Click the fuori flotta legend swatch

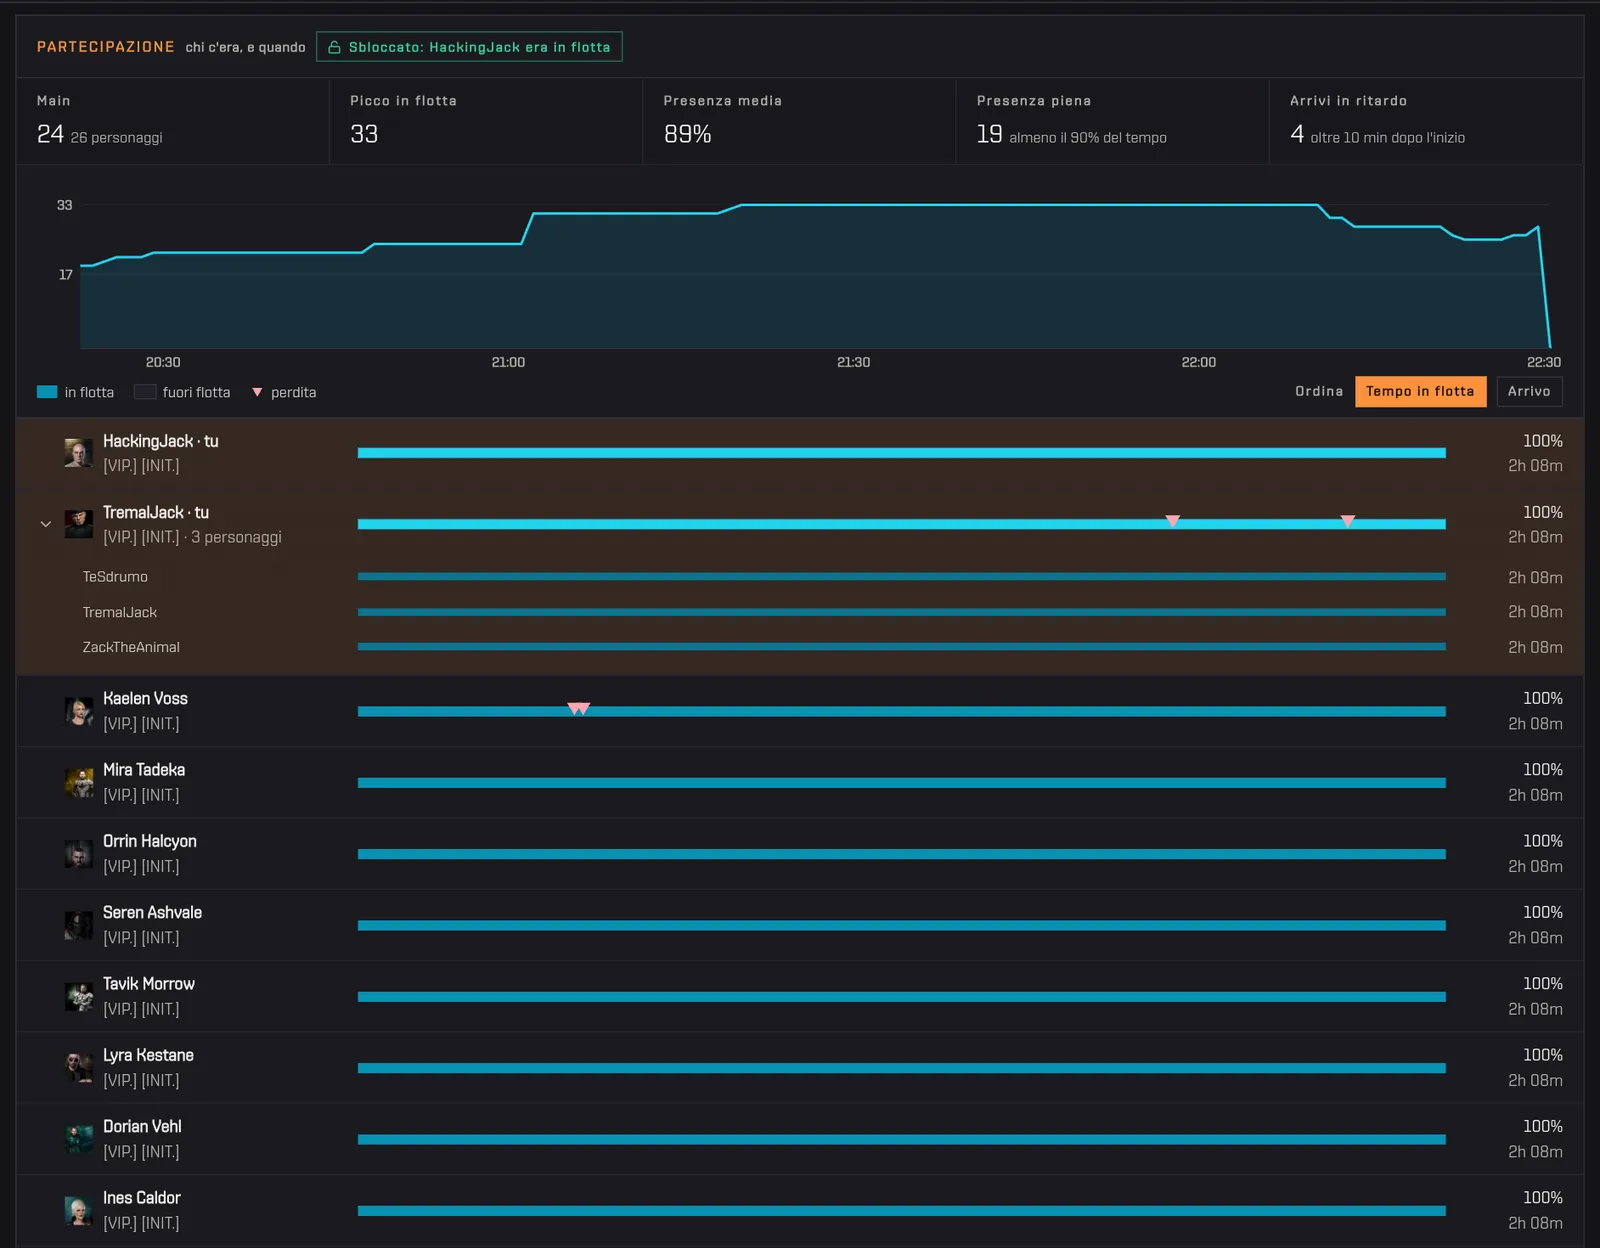145,392
